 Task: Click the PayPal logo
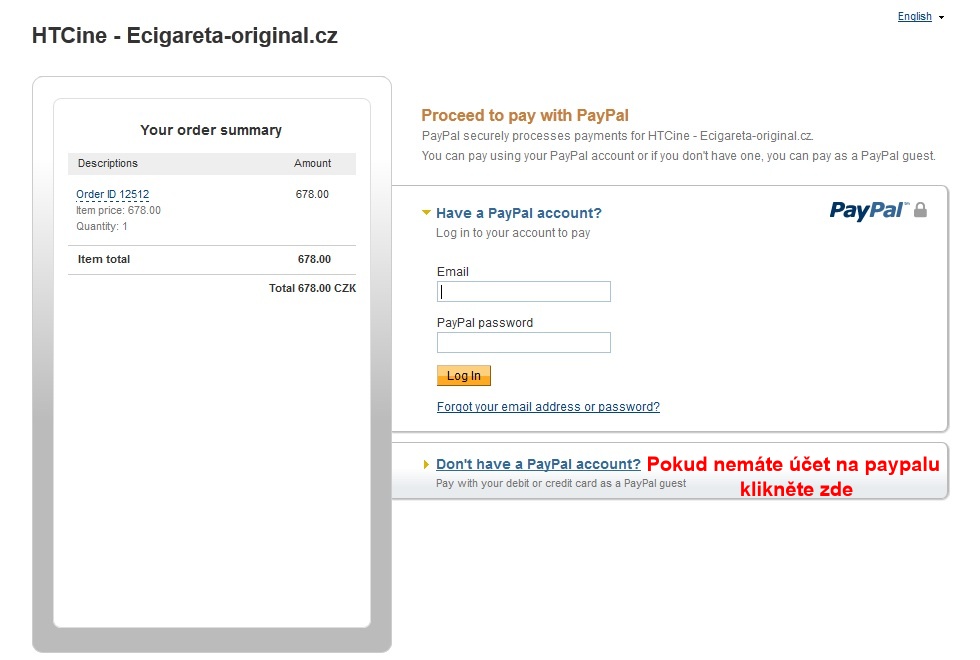point(868,211)
